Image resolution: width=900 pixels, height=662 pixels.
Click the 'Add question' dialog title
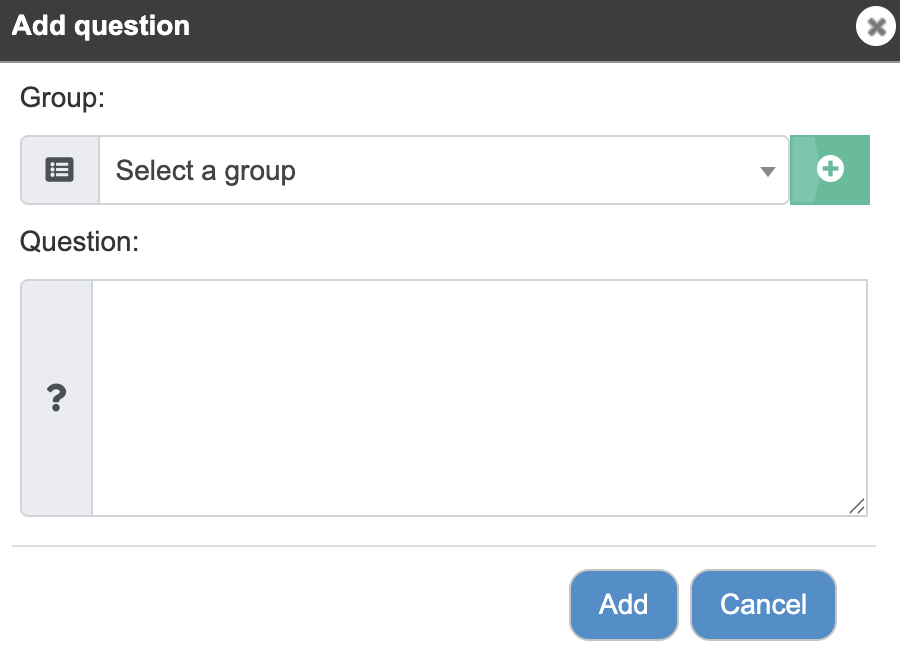tap(100, 26)
